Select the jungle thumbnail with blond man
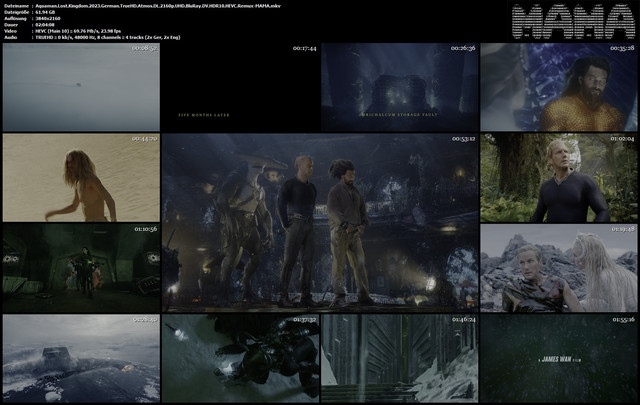This screenshot has height=405, width=640. point(559,178)
